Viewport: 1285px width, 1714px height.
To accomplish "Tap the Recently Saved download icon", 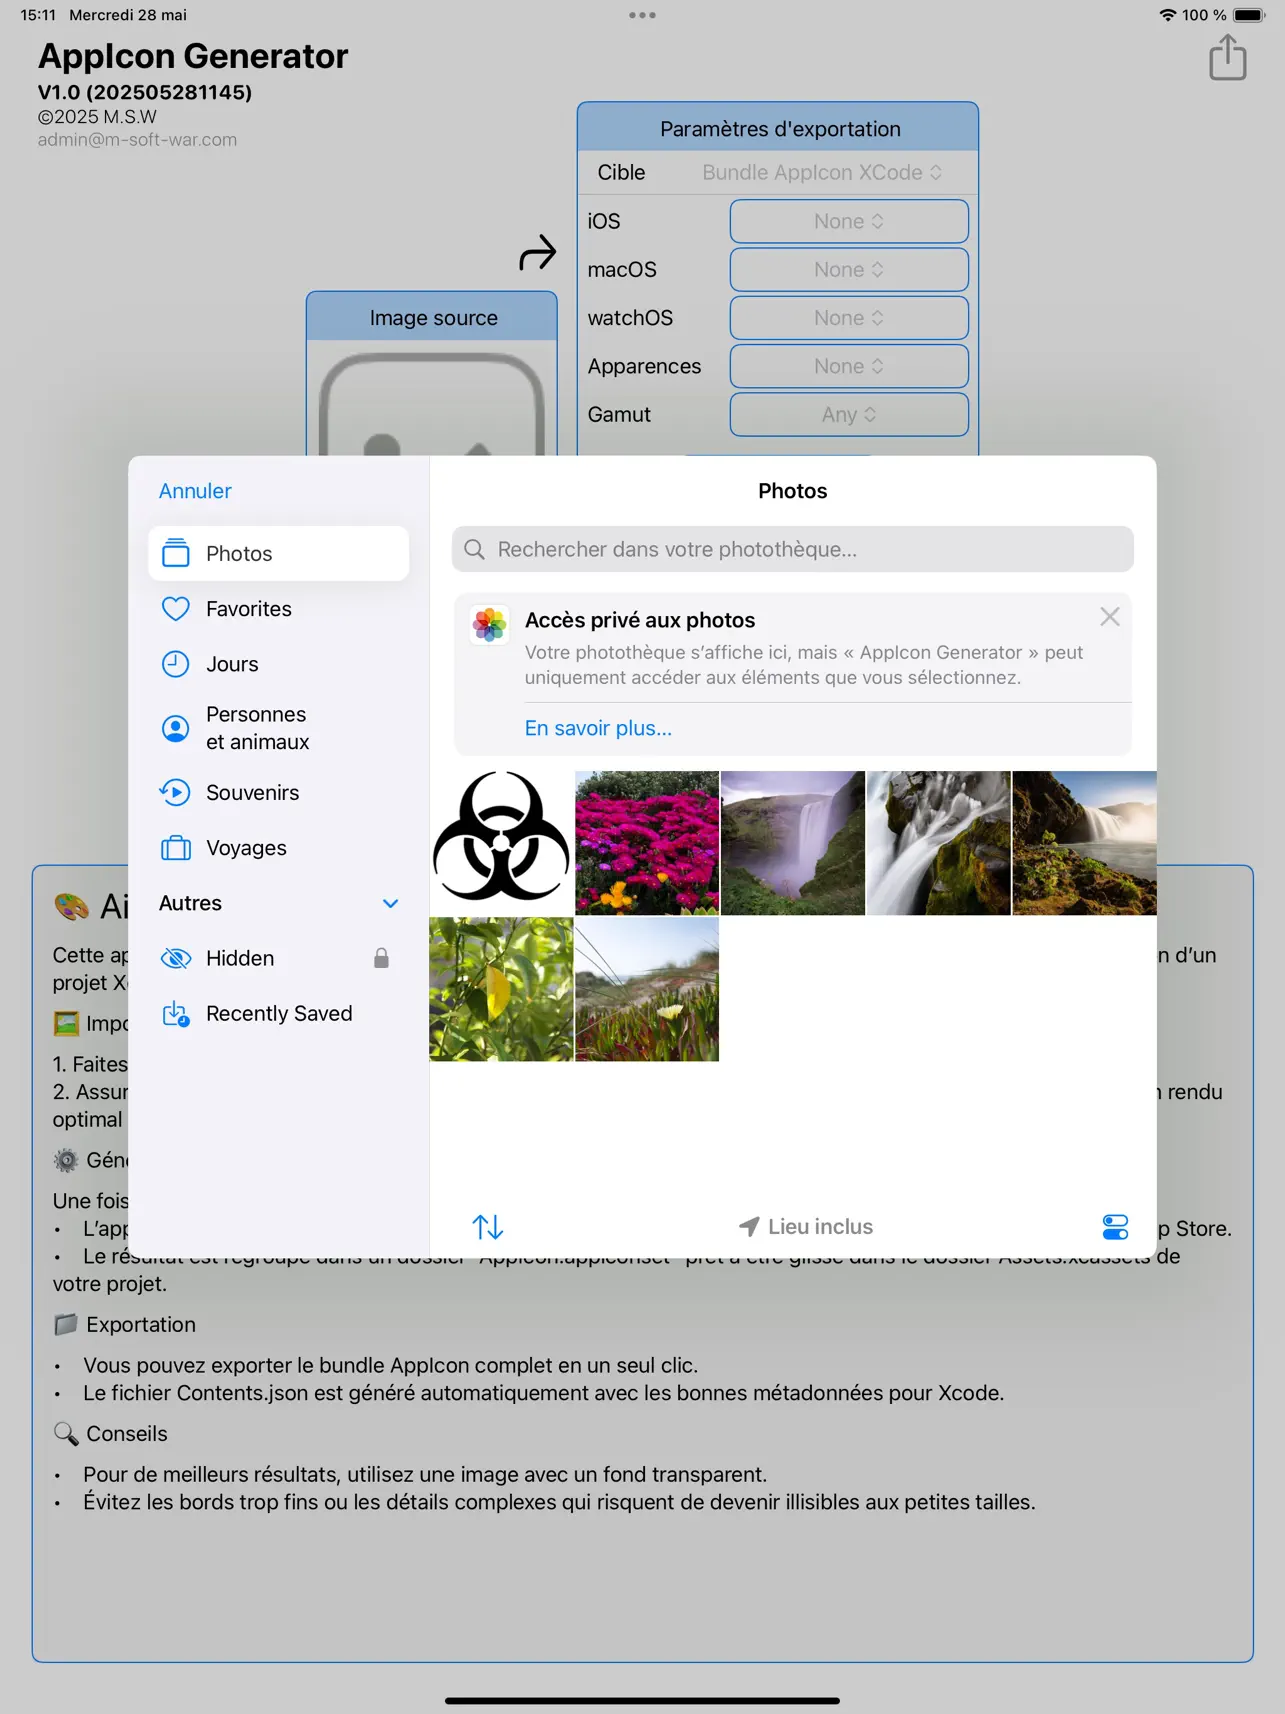I will coord(176,1014).
